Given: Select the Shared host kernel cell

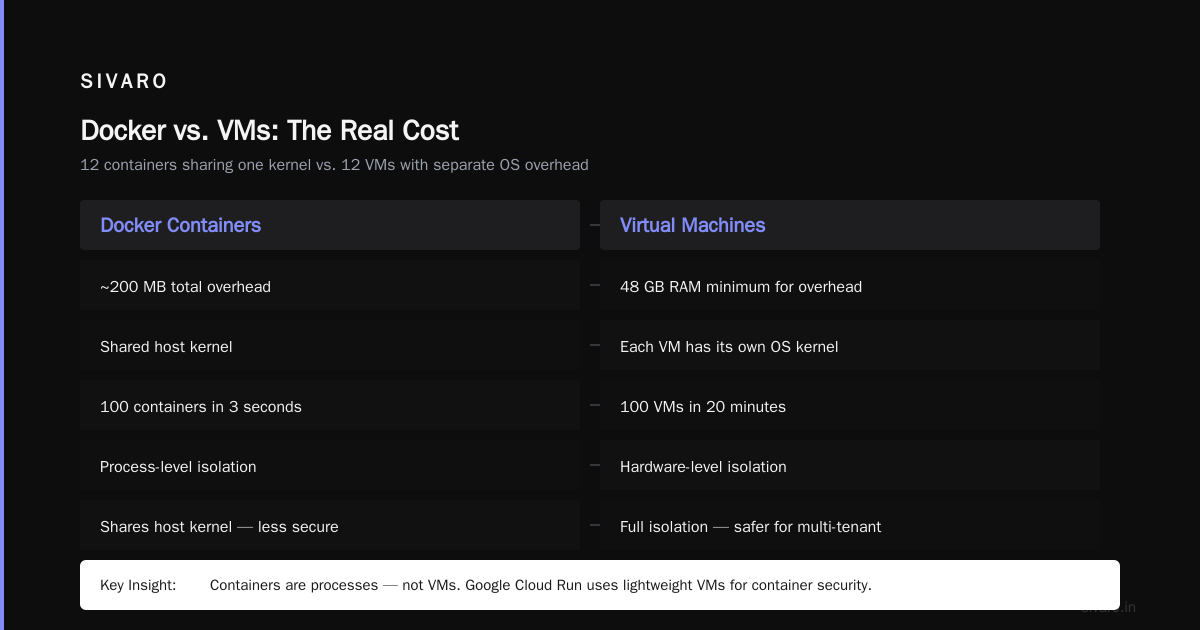Looking at the screenshot, I should [x=330, y=346].
